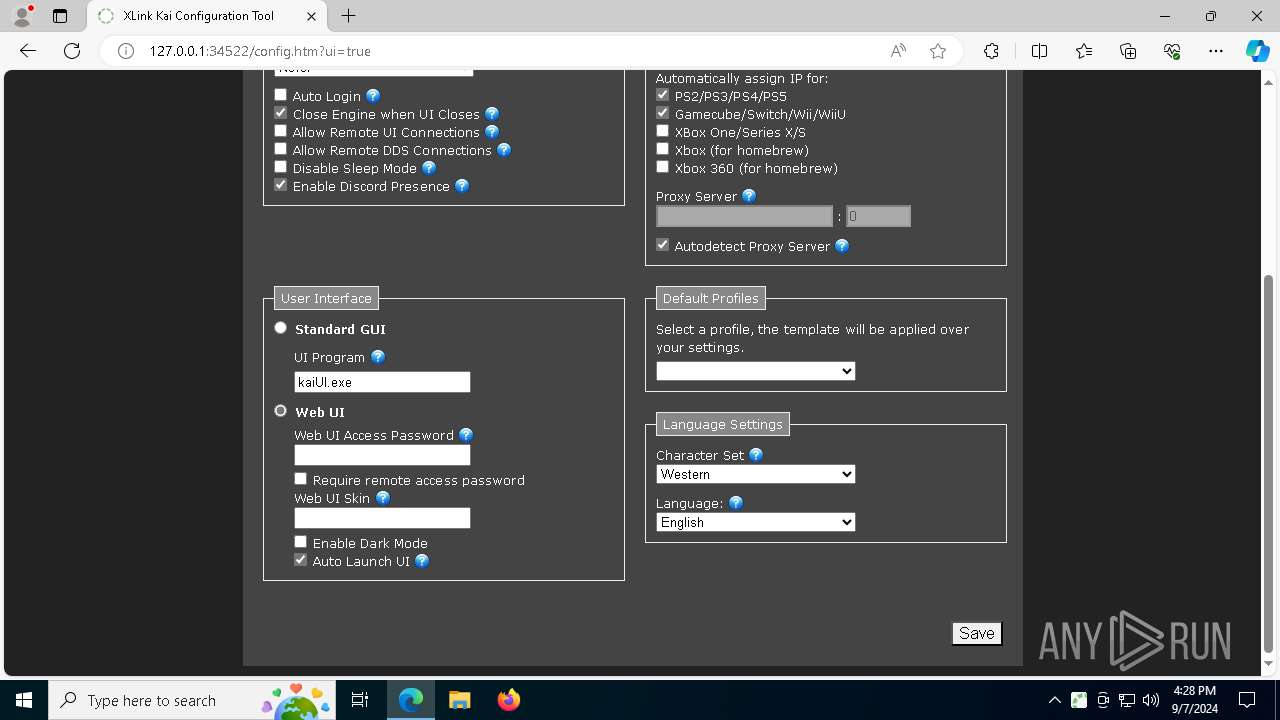
Task: Open browser tab actions menu
Action: coord(60,16)
